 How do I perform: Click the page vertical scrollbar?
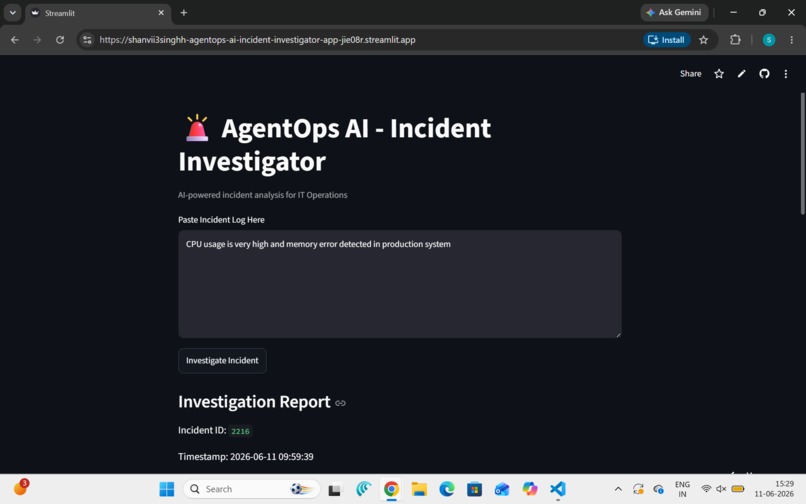click(802, 153)
